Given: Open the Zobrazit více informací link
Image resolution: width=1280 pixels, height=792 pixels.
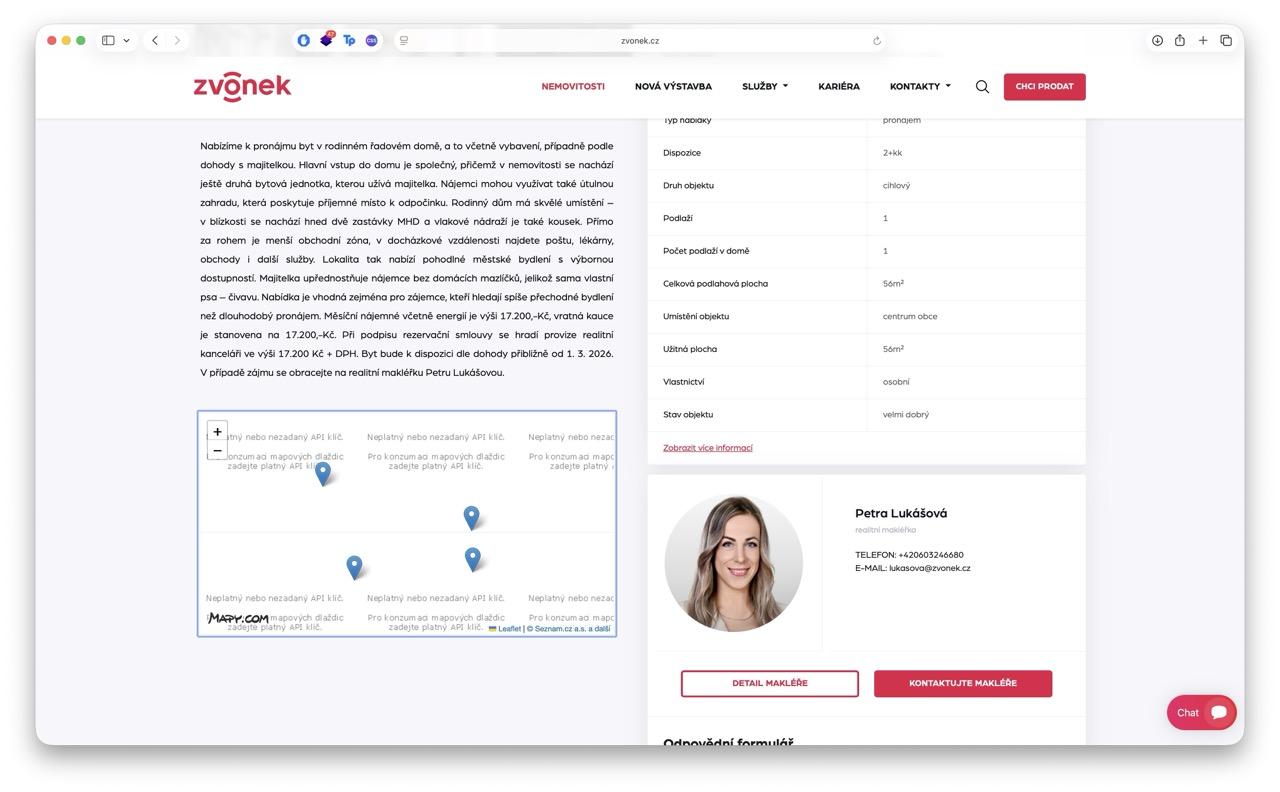Looking at the screenshot, I should (x=707, y=448).
